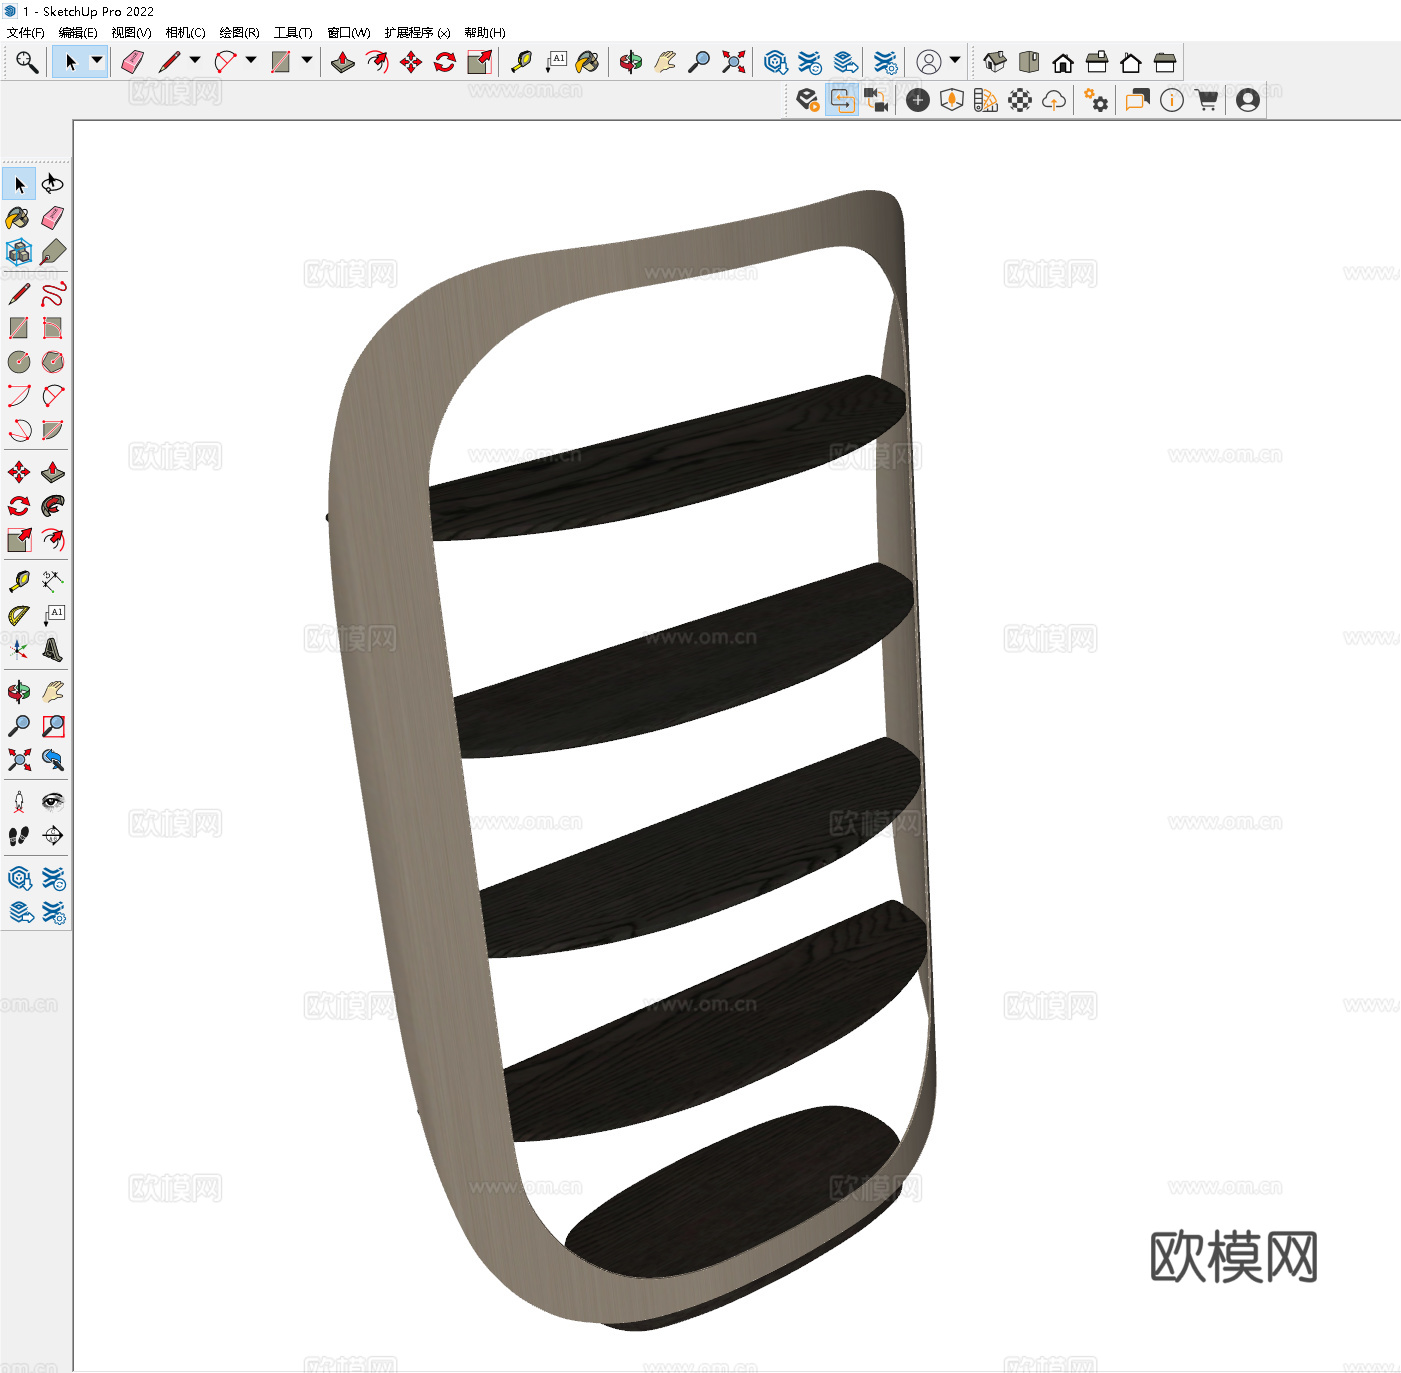Image resolution: width=1401 pixels, height=1373 pixels.
Task: Open the 扩展程序(x) menu
Action: click(417, 32)
